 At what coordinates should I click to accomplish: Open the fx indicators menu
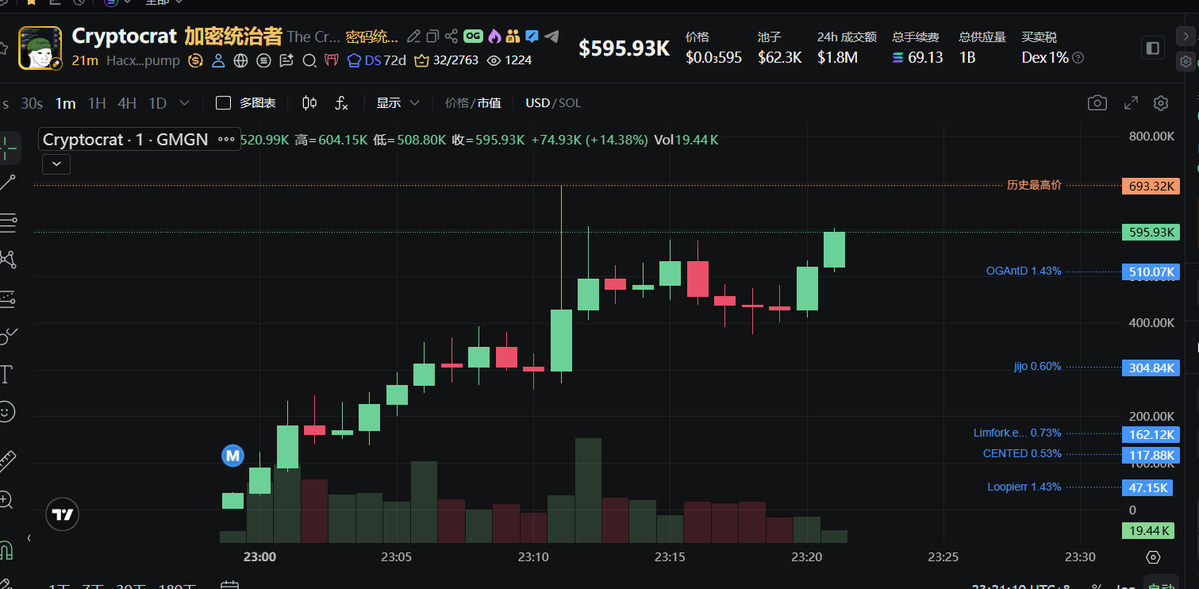click(342, 103)
